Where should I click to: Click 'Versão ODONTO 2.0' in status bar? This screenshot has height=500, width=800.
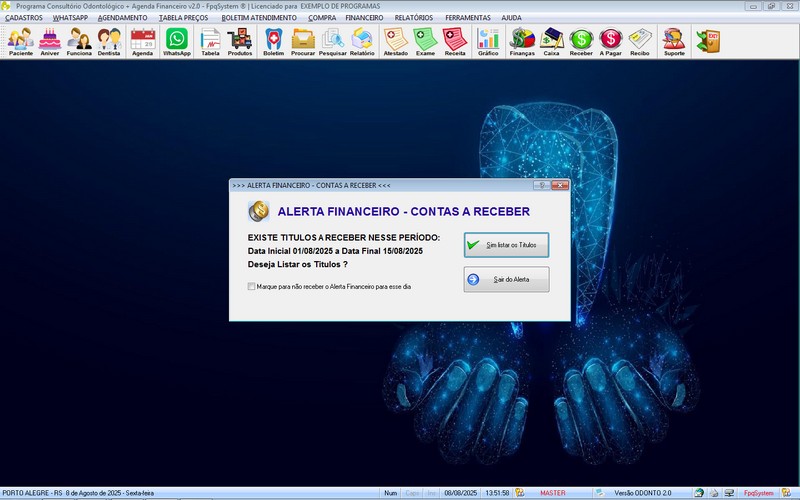643,493
